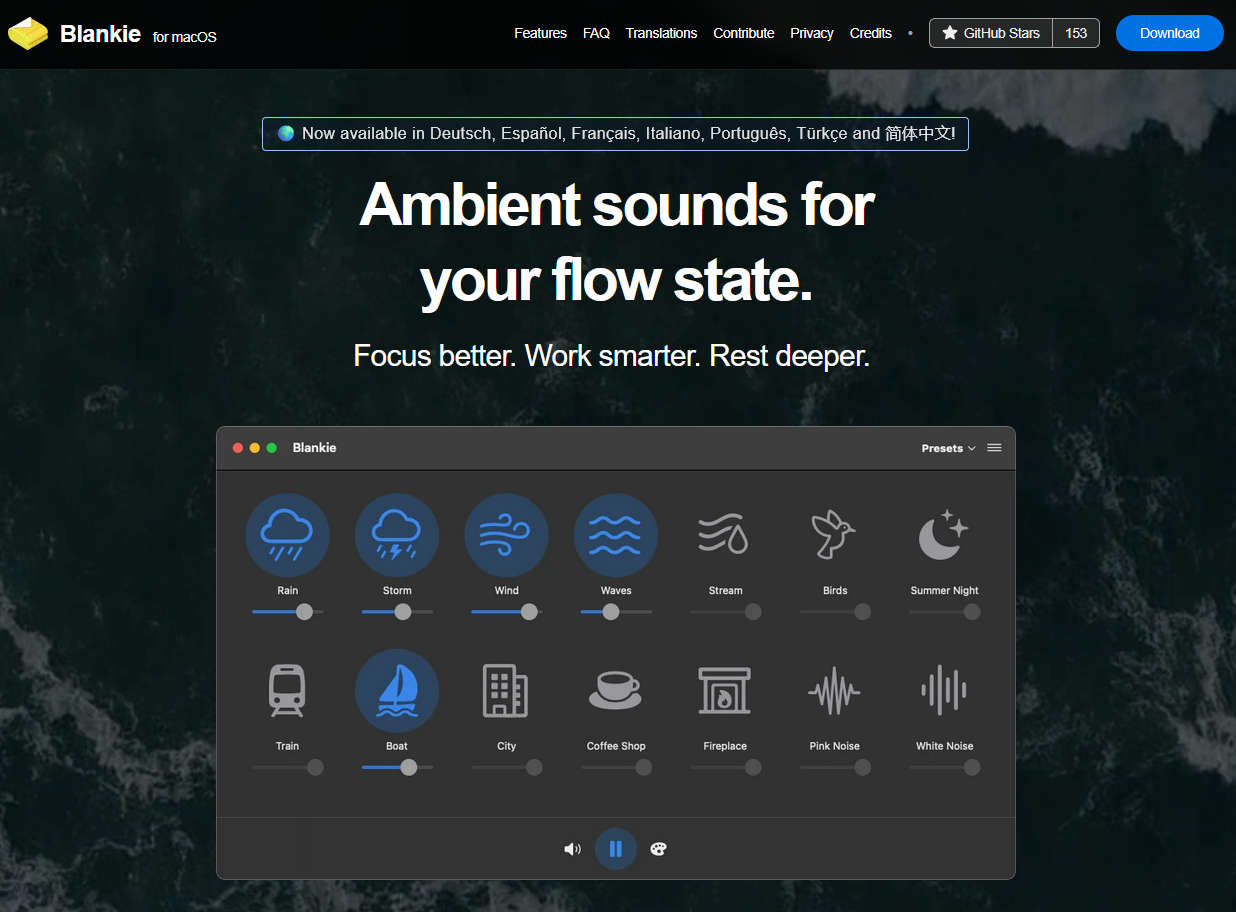Enable the City building icon
Viewport: 1236px width, 912px height.
506,691
